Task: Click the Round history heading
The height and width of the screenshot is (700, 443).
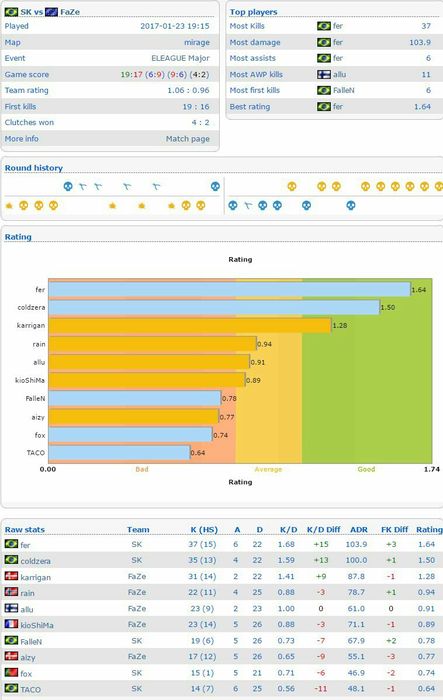Action: click(x=33, y=168)
